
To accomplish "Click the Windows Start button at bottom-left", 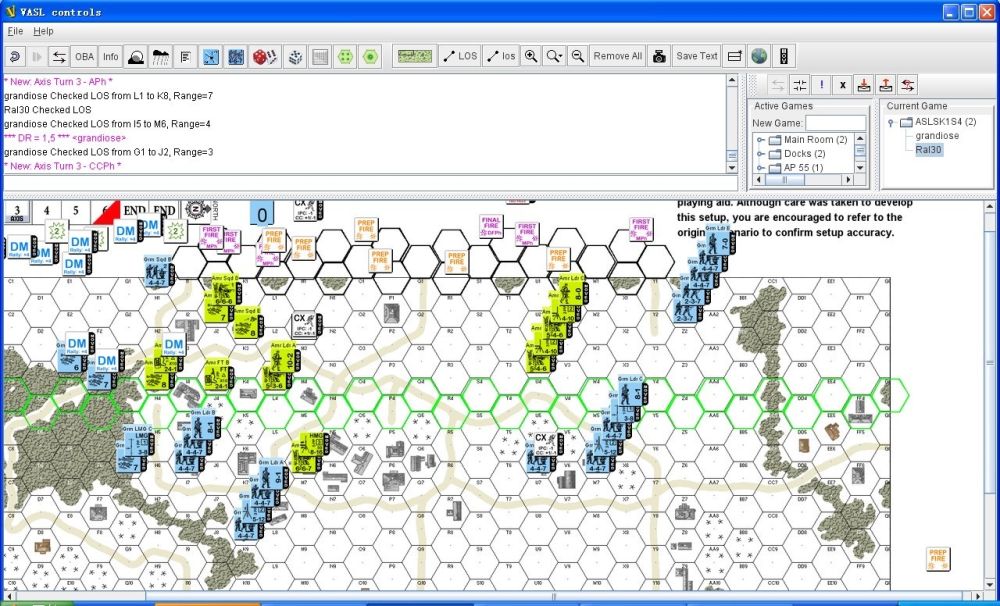I will pyautogui.click(x=37, y=603).
